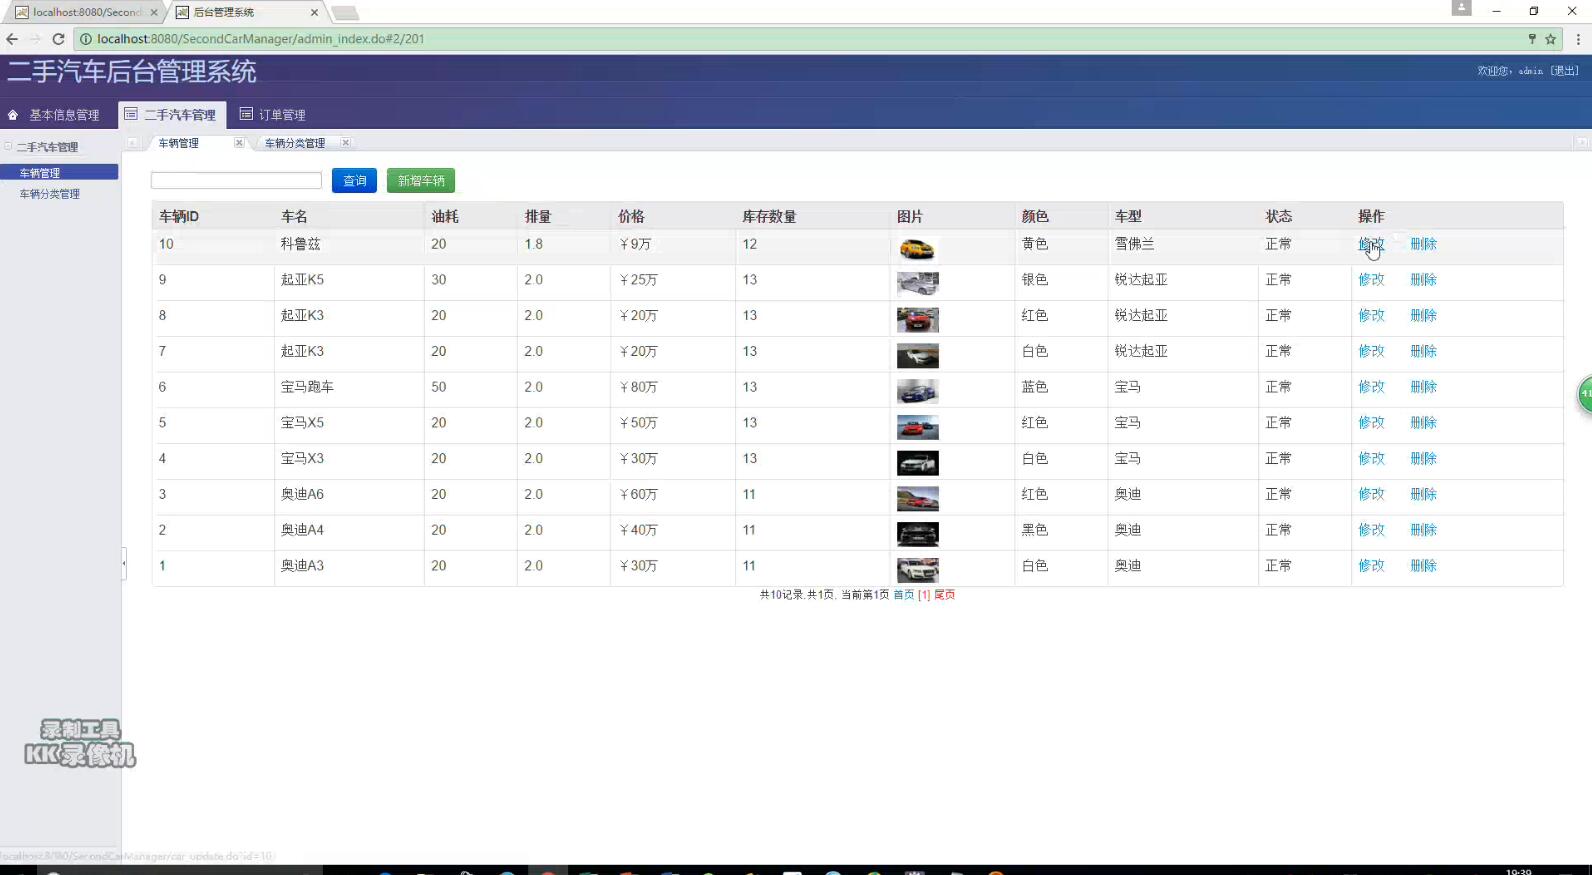Click the 新增车辆 button

pos(421,180)
